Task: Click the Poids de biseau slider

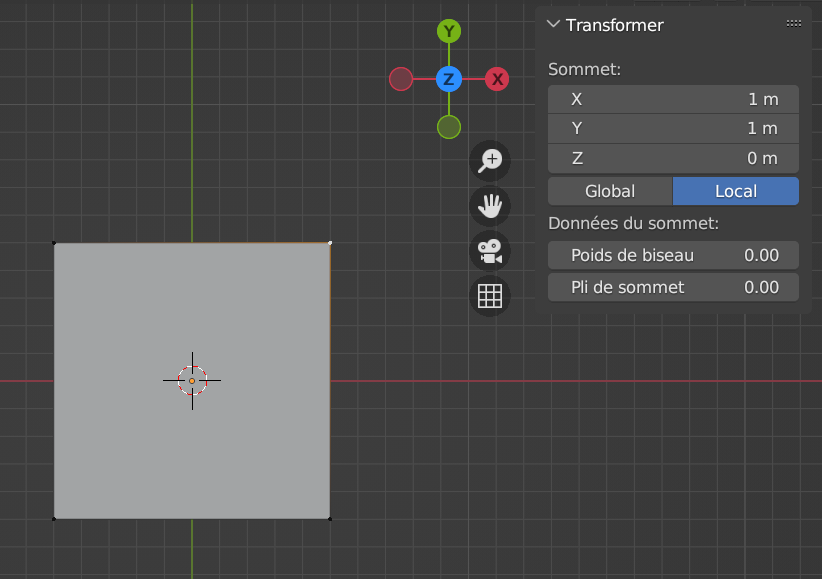Action: (x=673, y=255)
